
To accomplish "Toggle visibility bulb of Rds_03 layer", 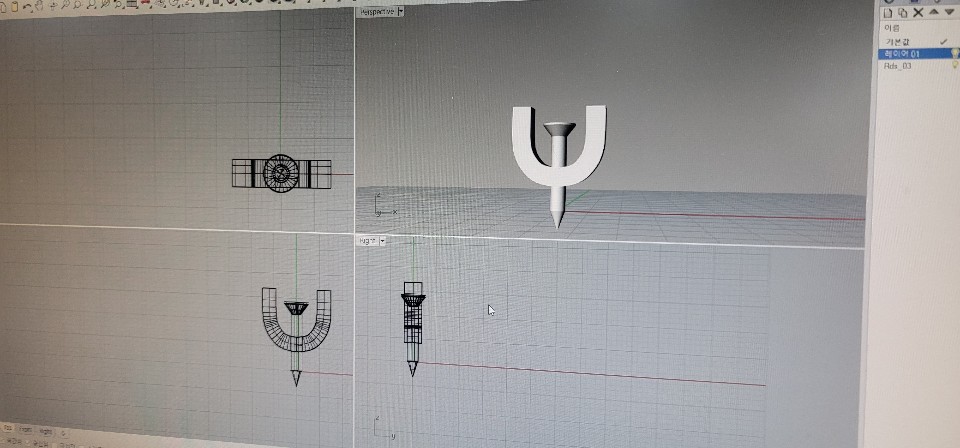I will pyautogui.click(x=954, y=65).
